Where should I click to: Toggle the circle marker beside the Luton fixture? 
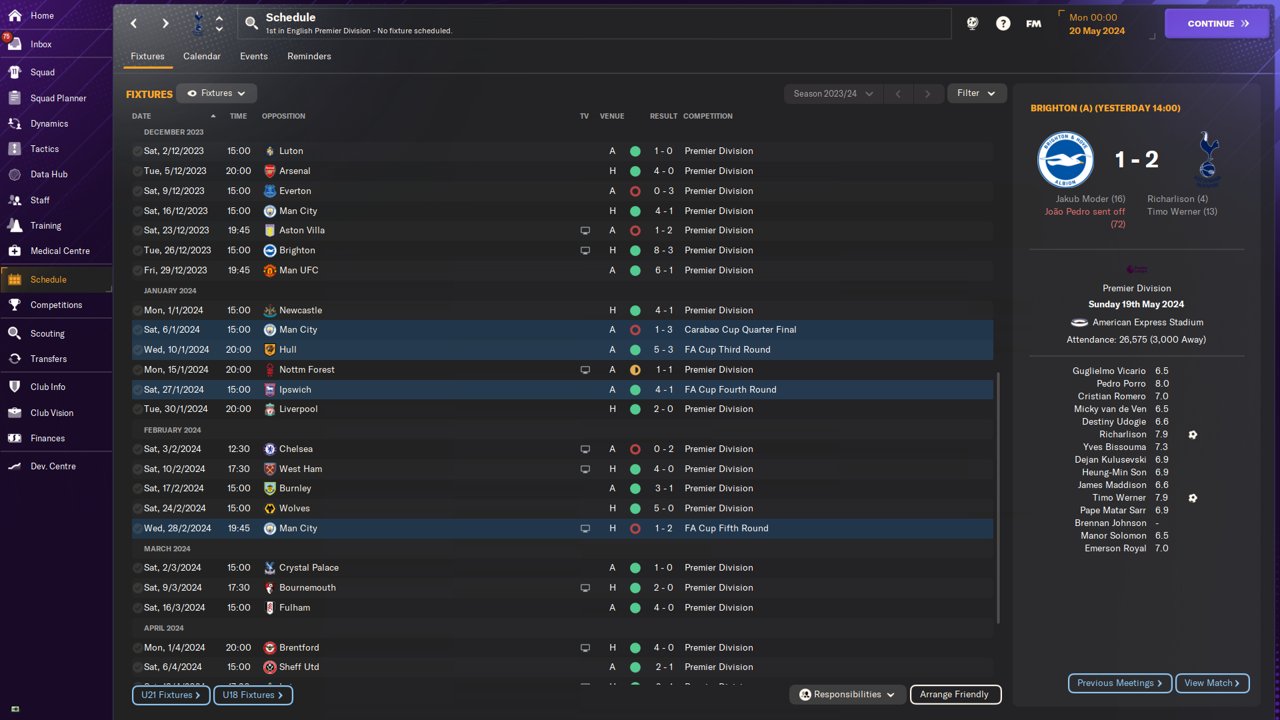[x=138, y=151]
